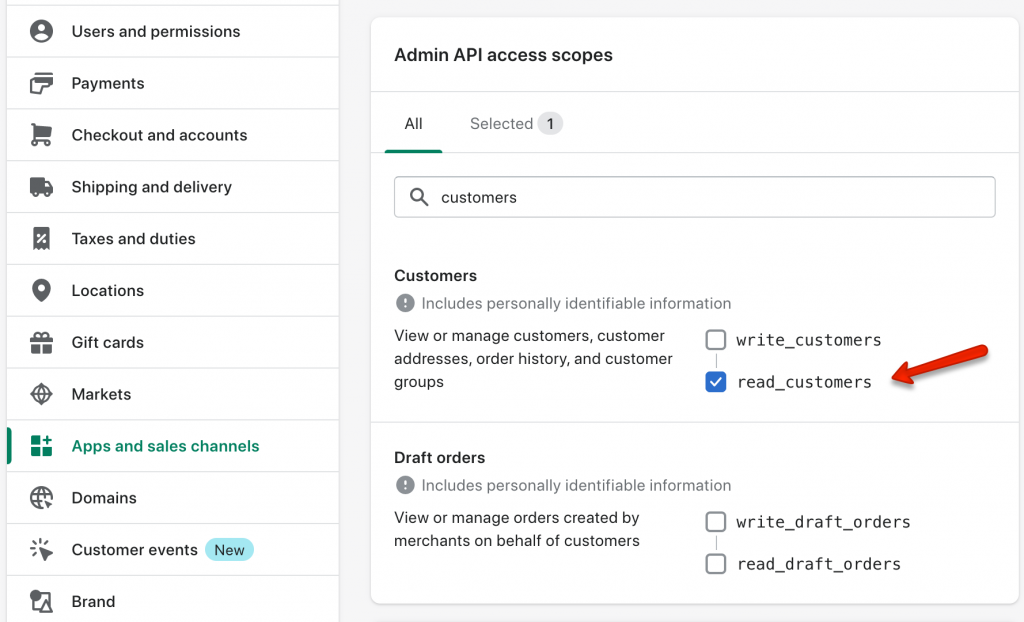Switch to the All scopes tab
Image resolution: width=1024 pixels, height=622 pixels.
[413, 123]
